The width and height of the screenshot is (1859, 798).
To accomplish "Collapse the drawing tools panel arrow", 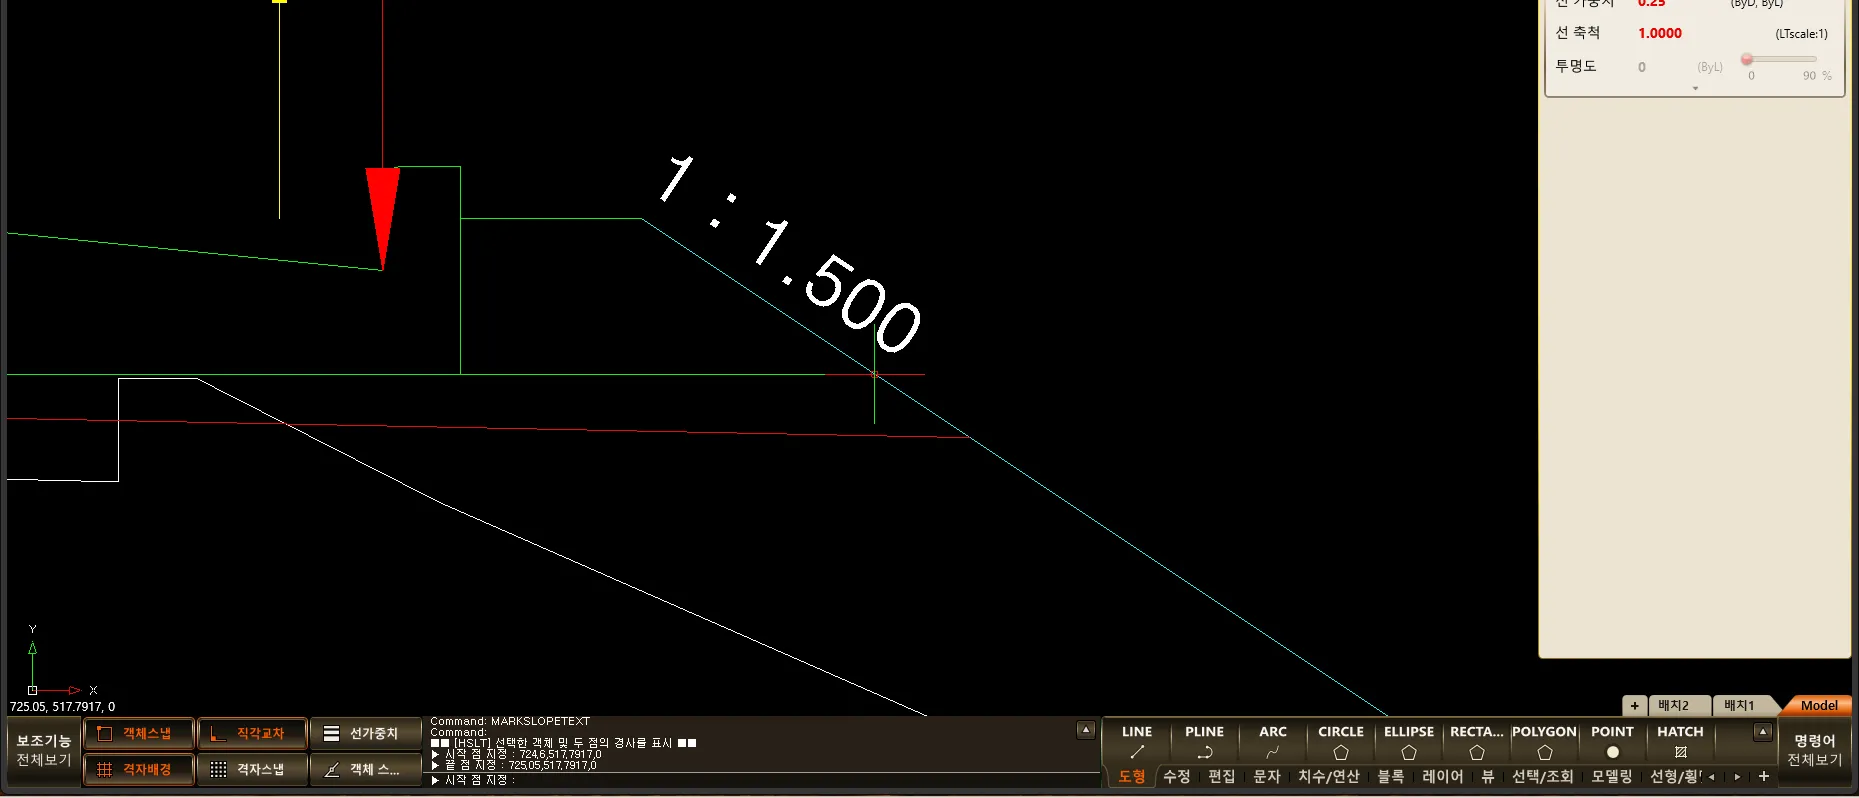I will tap(1762, 732).
